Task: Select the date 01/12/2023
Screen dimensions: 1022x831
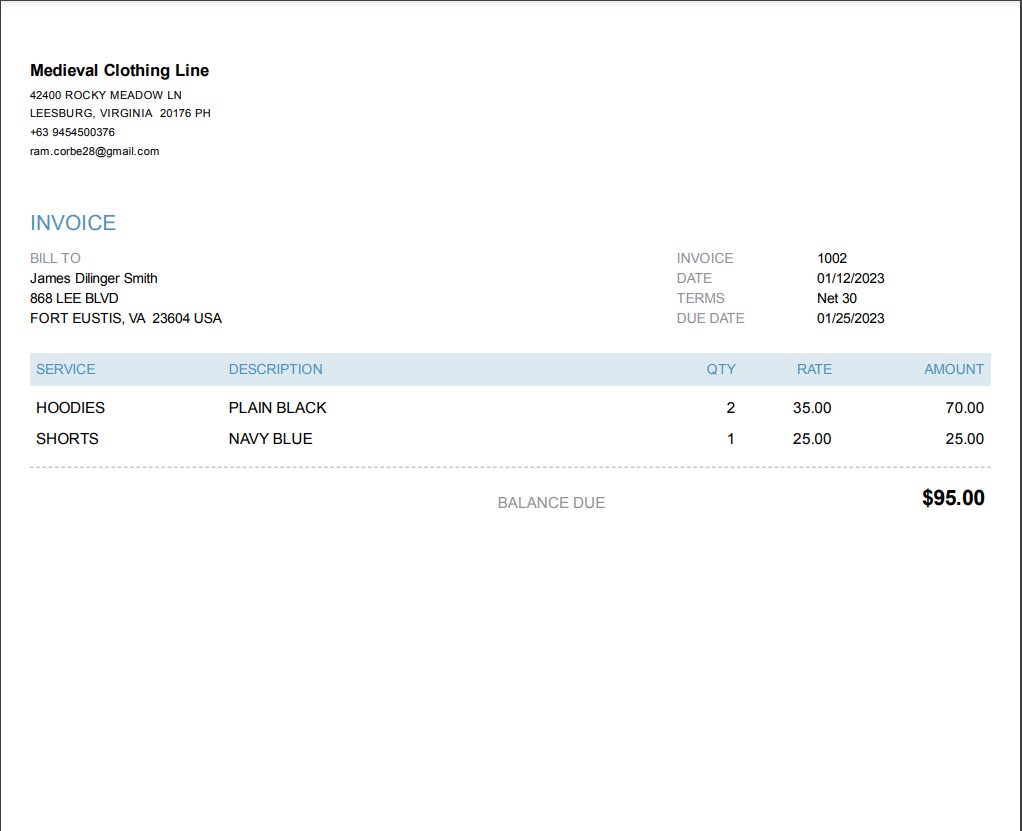Action: 851,278
